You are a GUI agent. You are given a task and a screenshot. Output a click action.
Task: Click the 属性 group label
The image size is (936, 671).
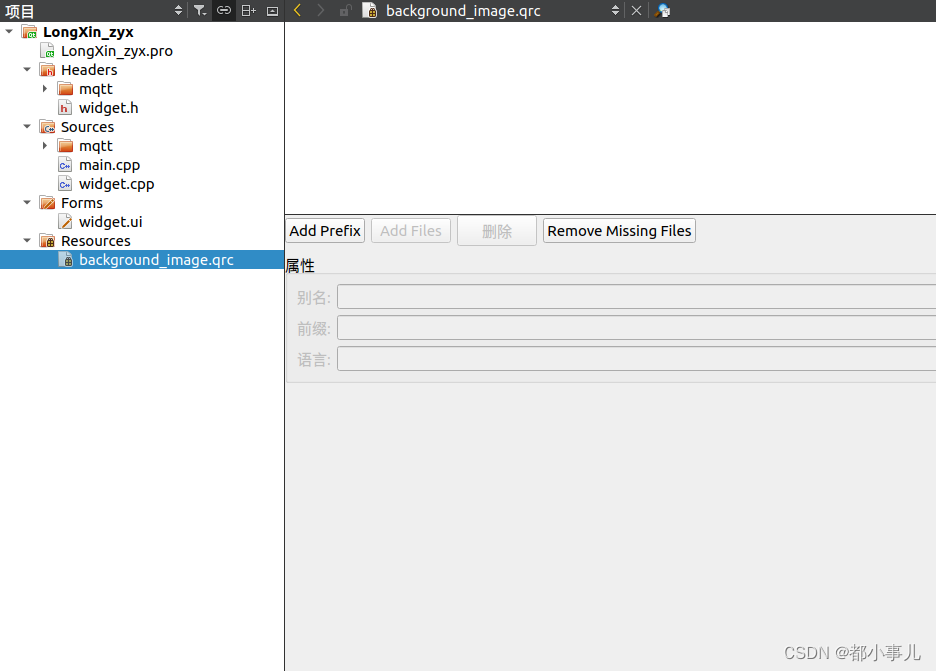click(300, 266)
